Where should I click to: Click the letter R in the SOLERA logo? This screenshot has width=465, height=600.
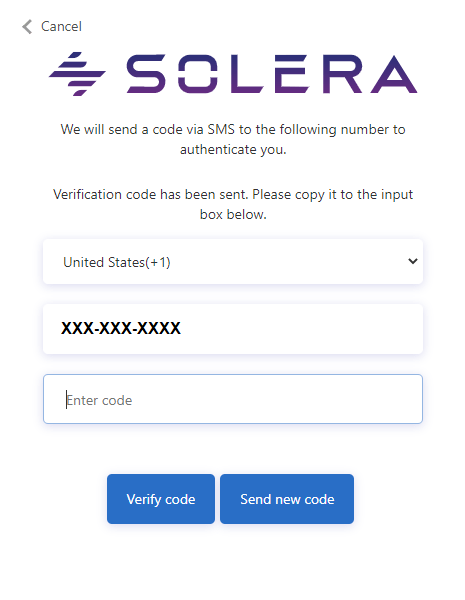(343, 74)
